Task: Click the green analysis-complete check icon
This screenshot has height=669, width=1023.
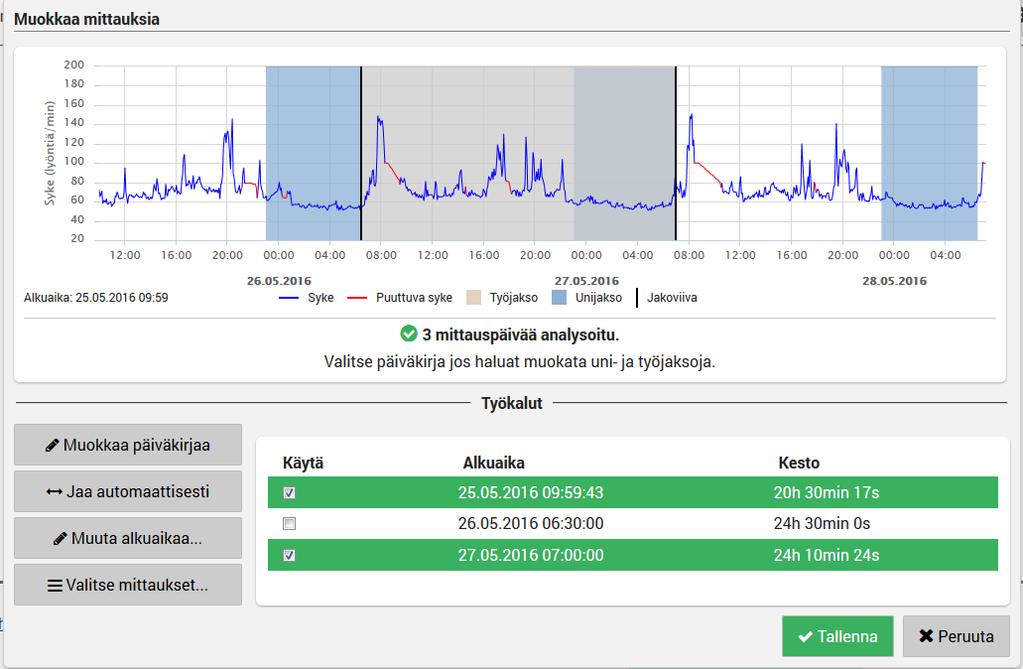Action: (408, 334)
